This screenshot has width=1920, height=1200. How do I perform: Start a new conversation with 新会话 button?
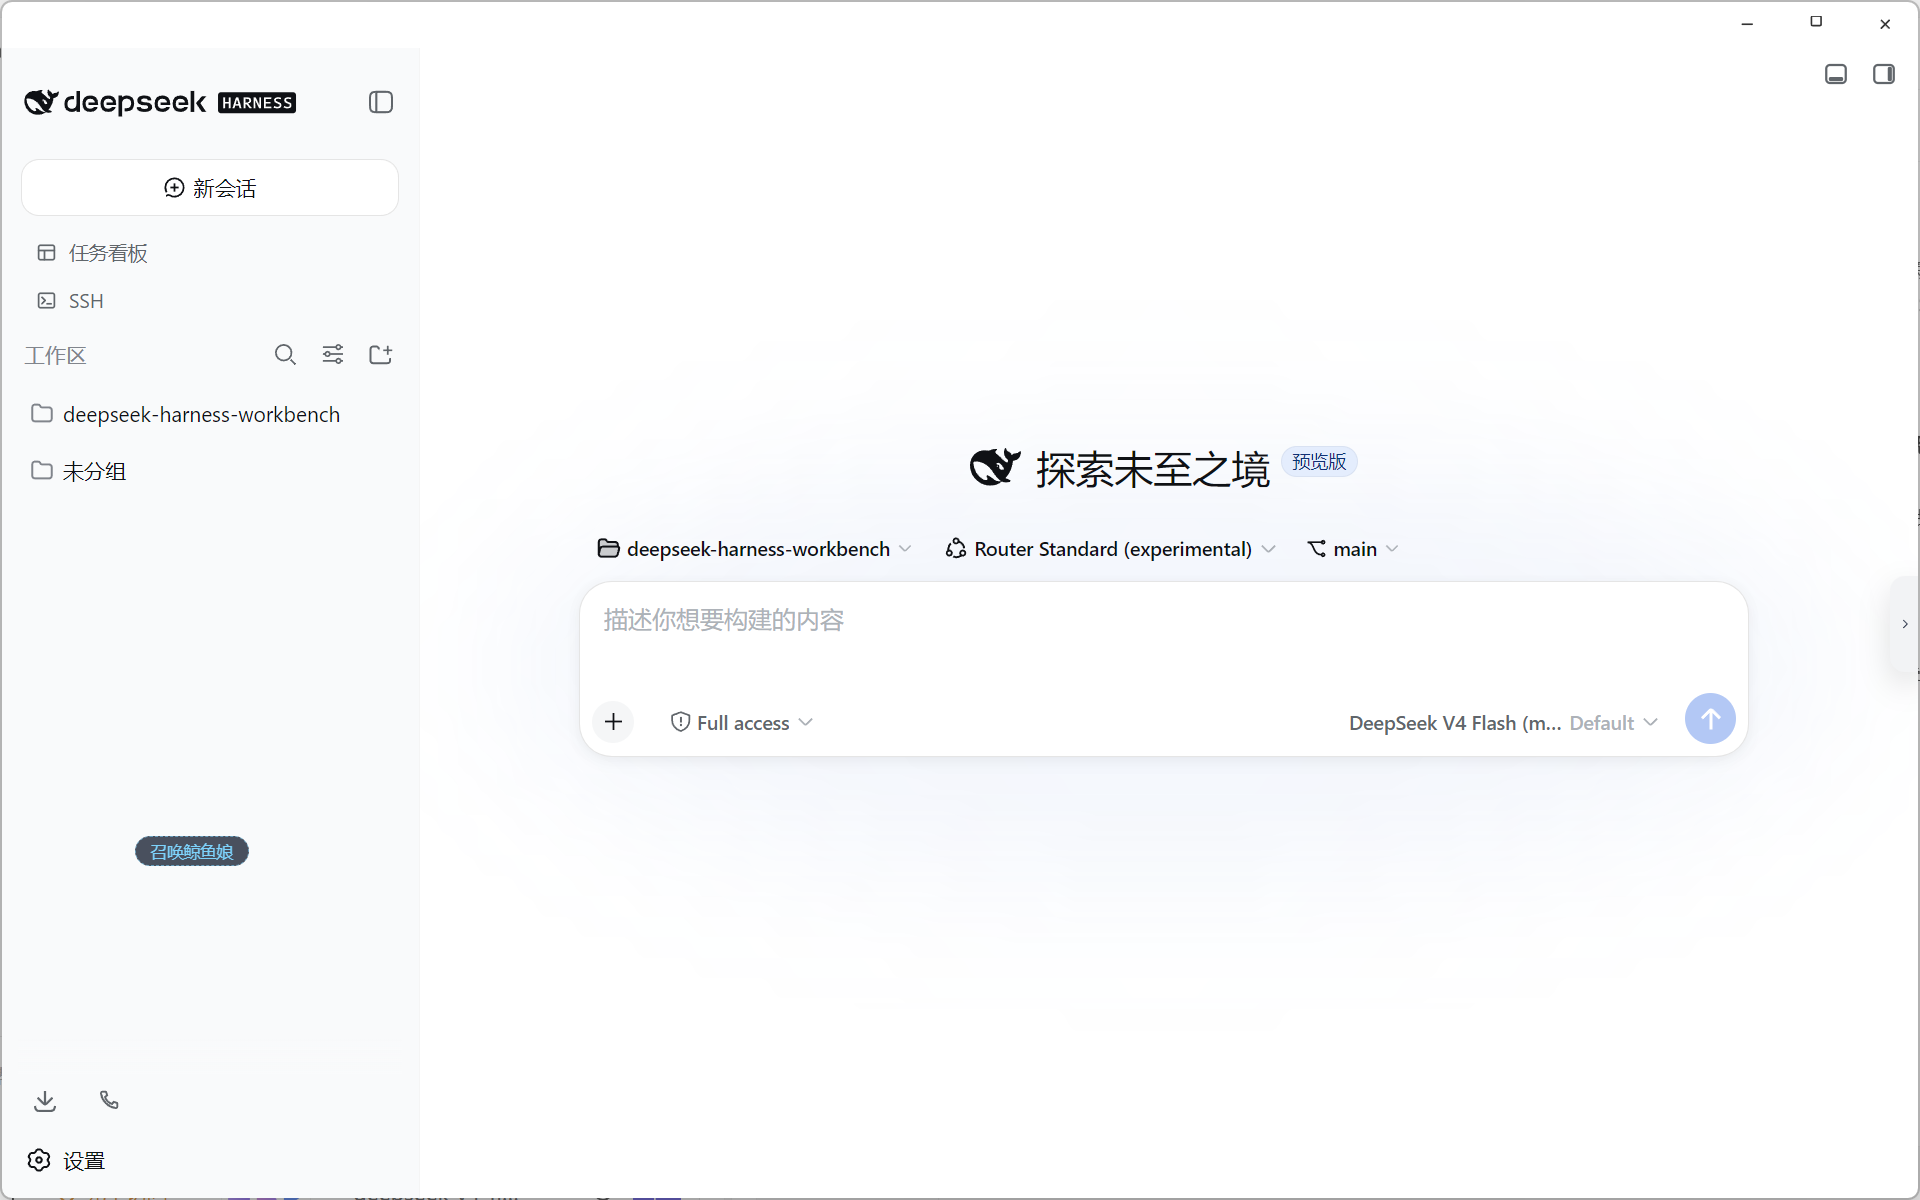(x=210, y=188)
